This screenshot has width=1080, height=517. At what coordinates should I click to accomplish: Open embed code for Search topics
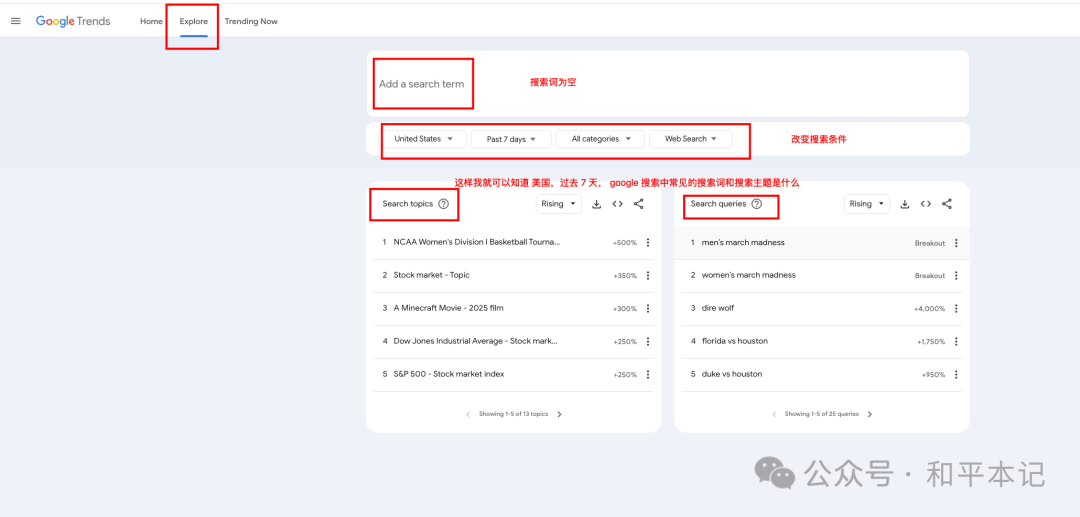pos(618,204)
